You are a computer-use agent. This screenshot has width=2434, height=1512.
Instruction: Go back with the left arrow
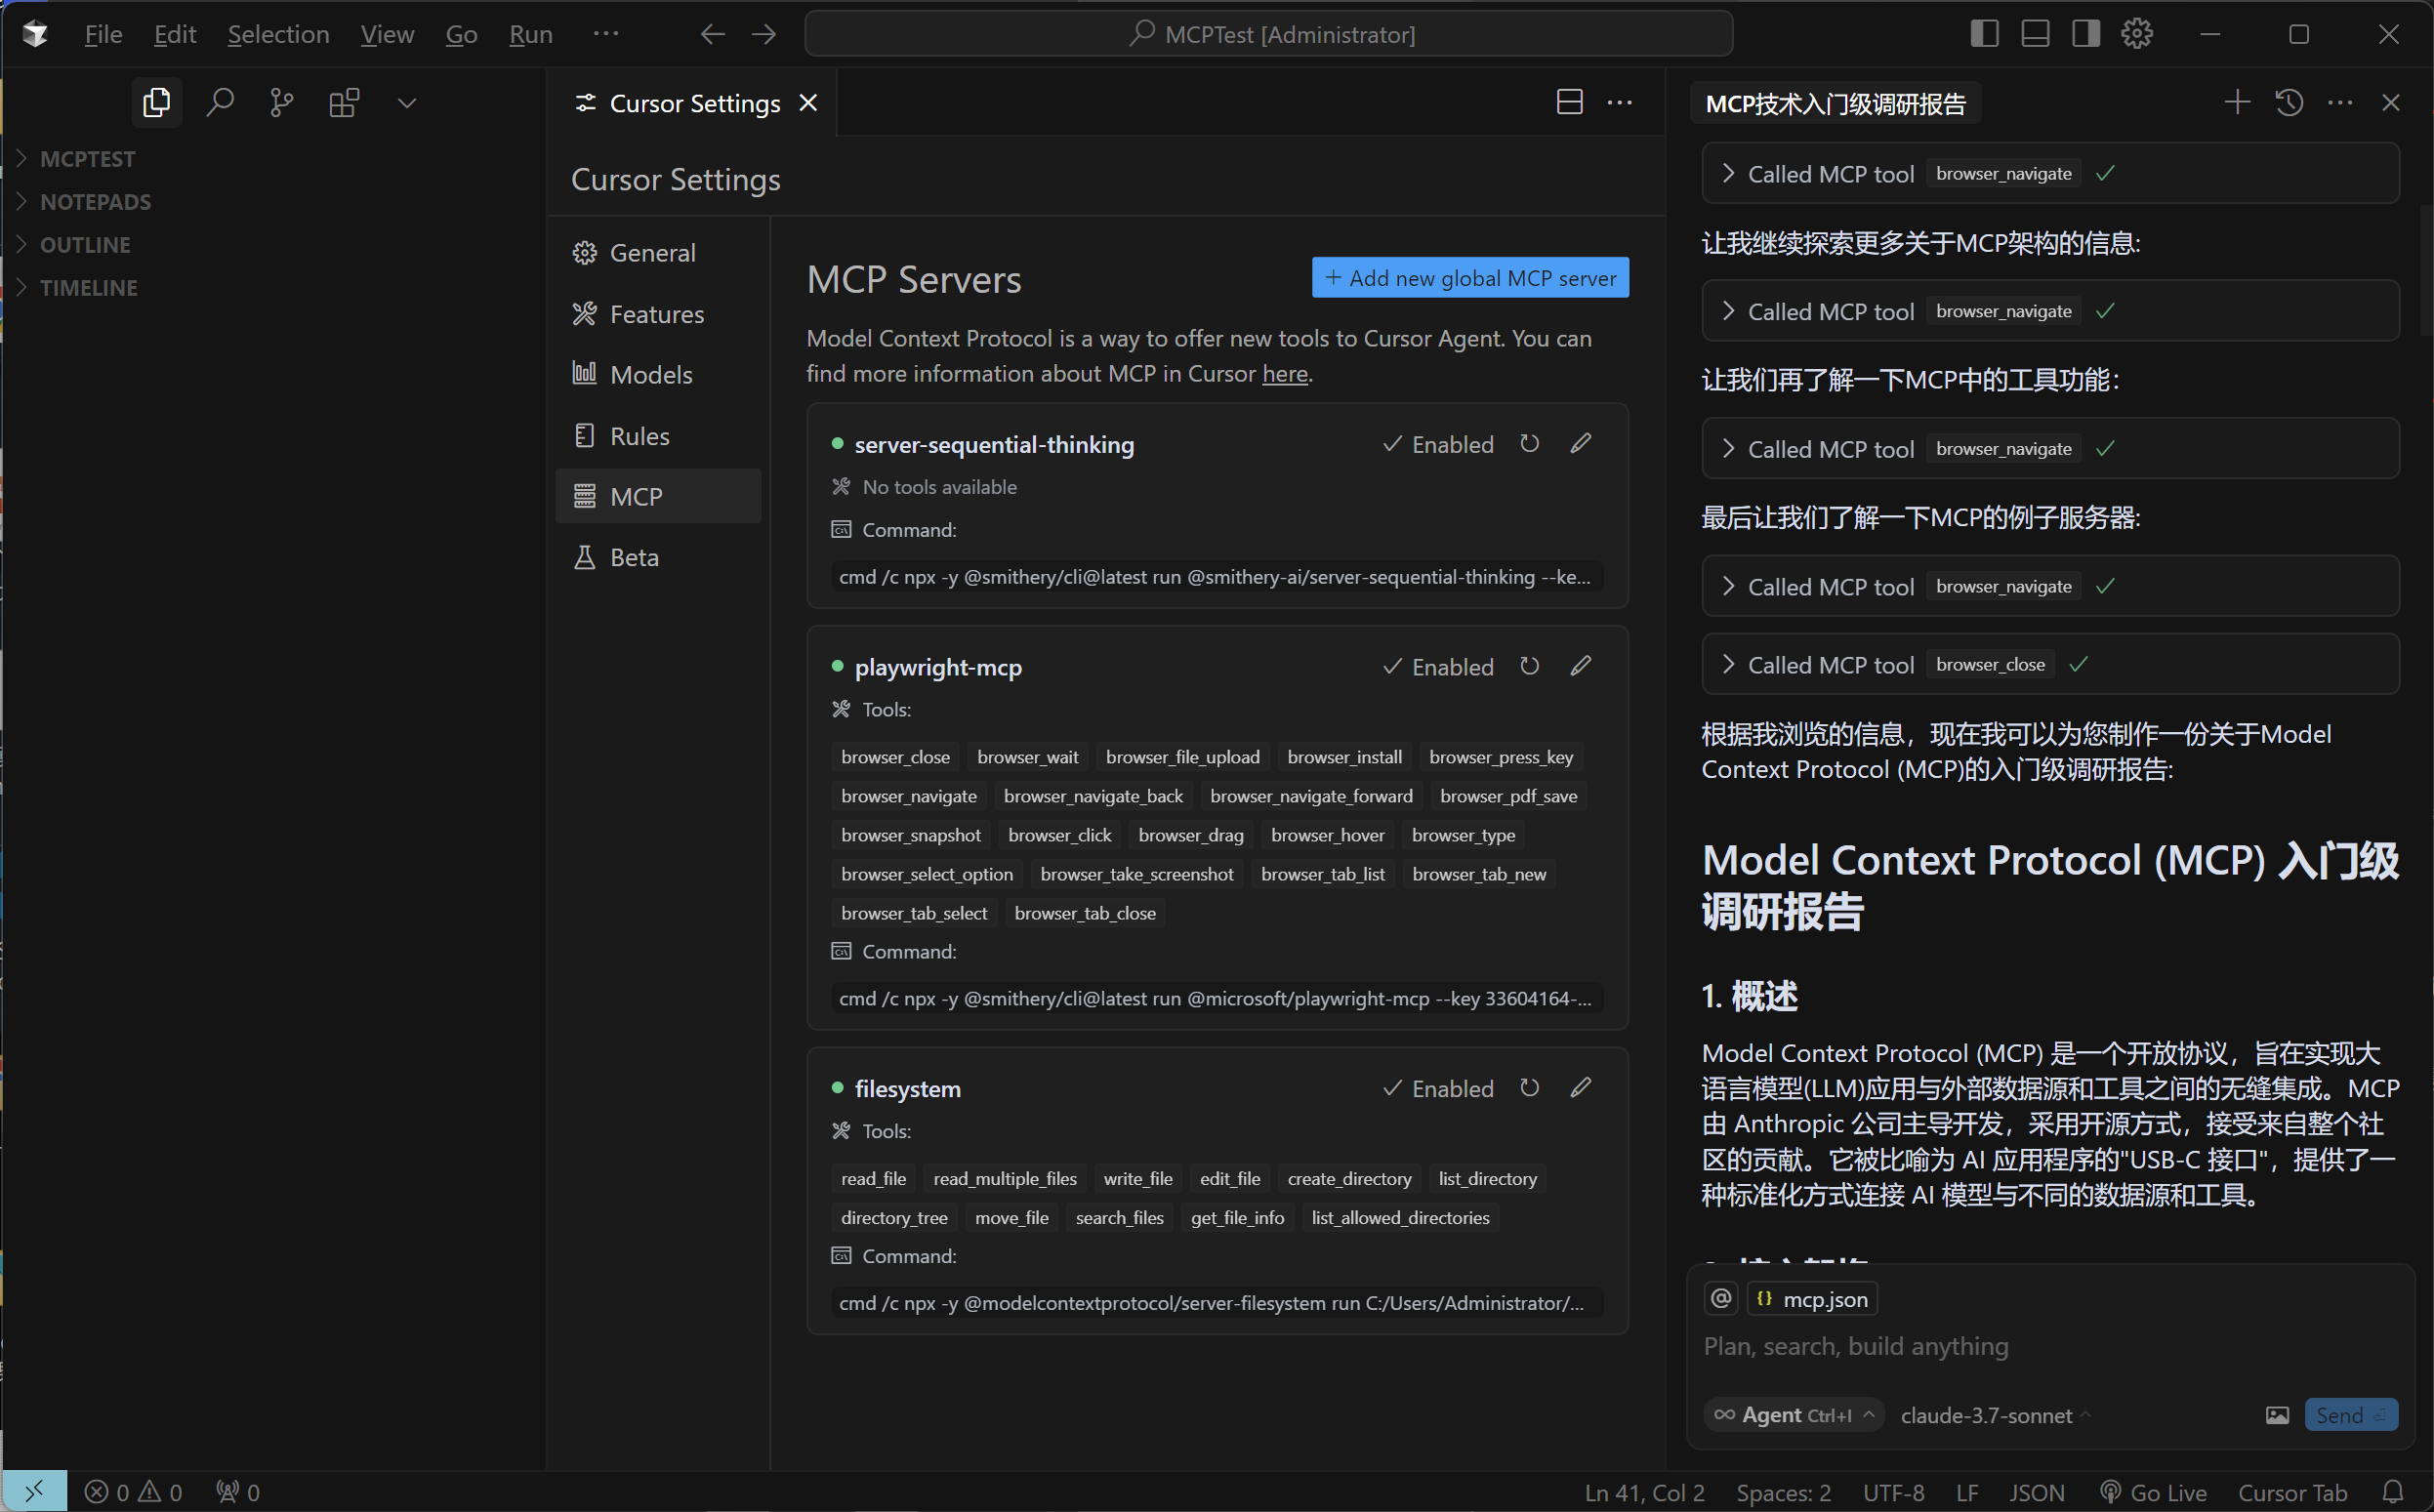[712, 34]
